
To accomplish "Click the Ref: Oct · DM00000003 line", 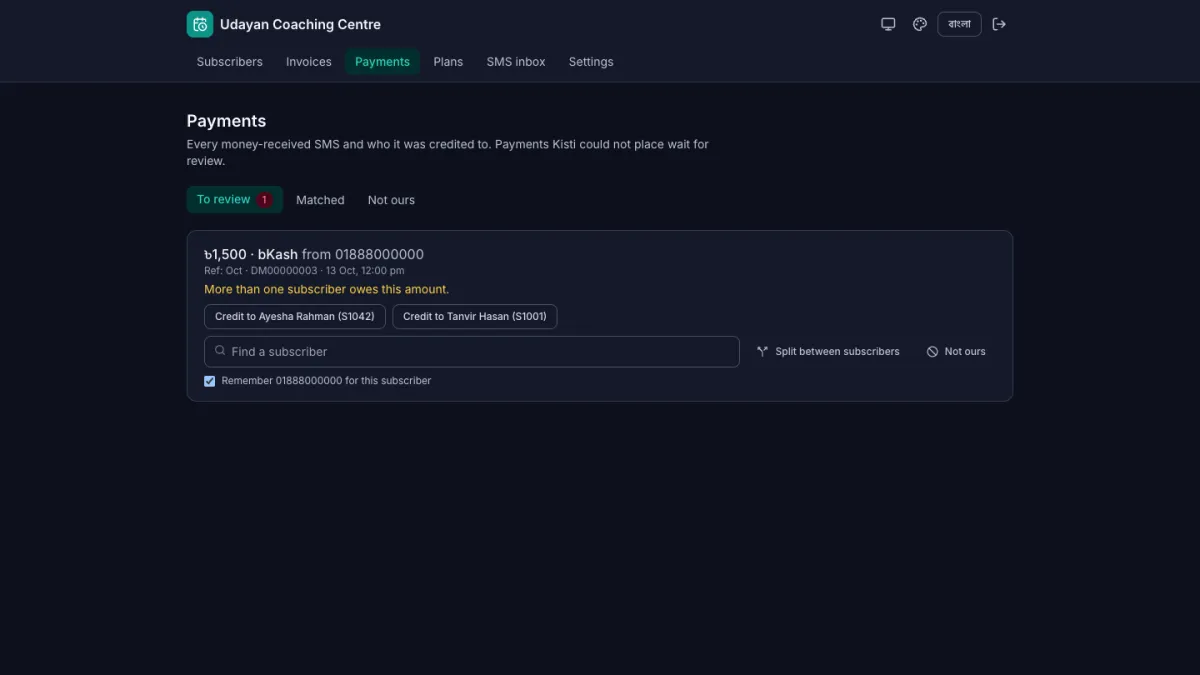I will click(304, 271).
